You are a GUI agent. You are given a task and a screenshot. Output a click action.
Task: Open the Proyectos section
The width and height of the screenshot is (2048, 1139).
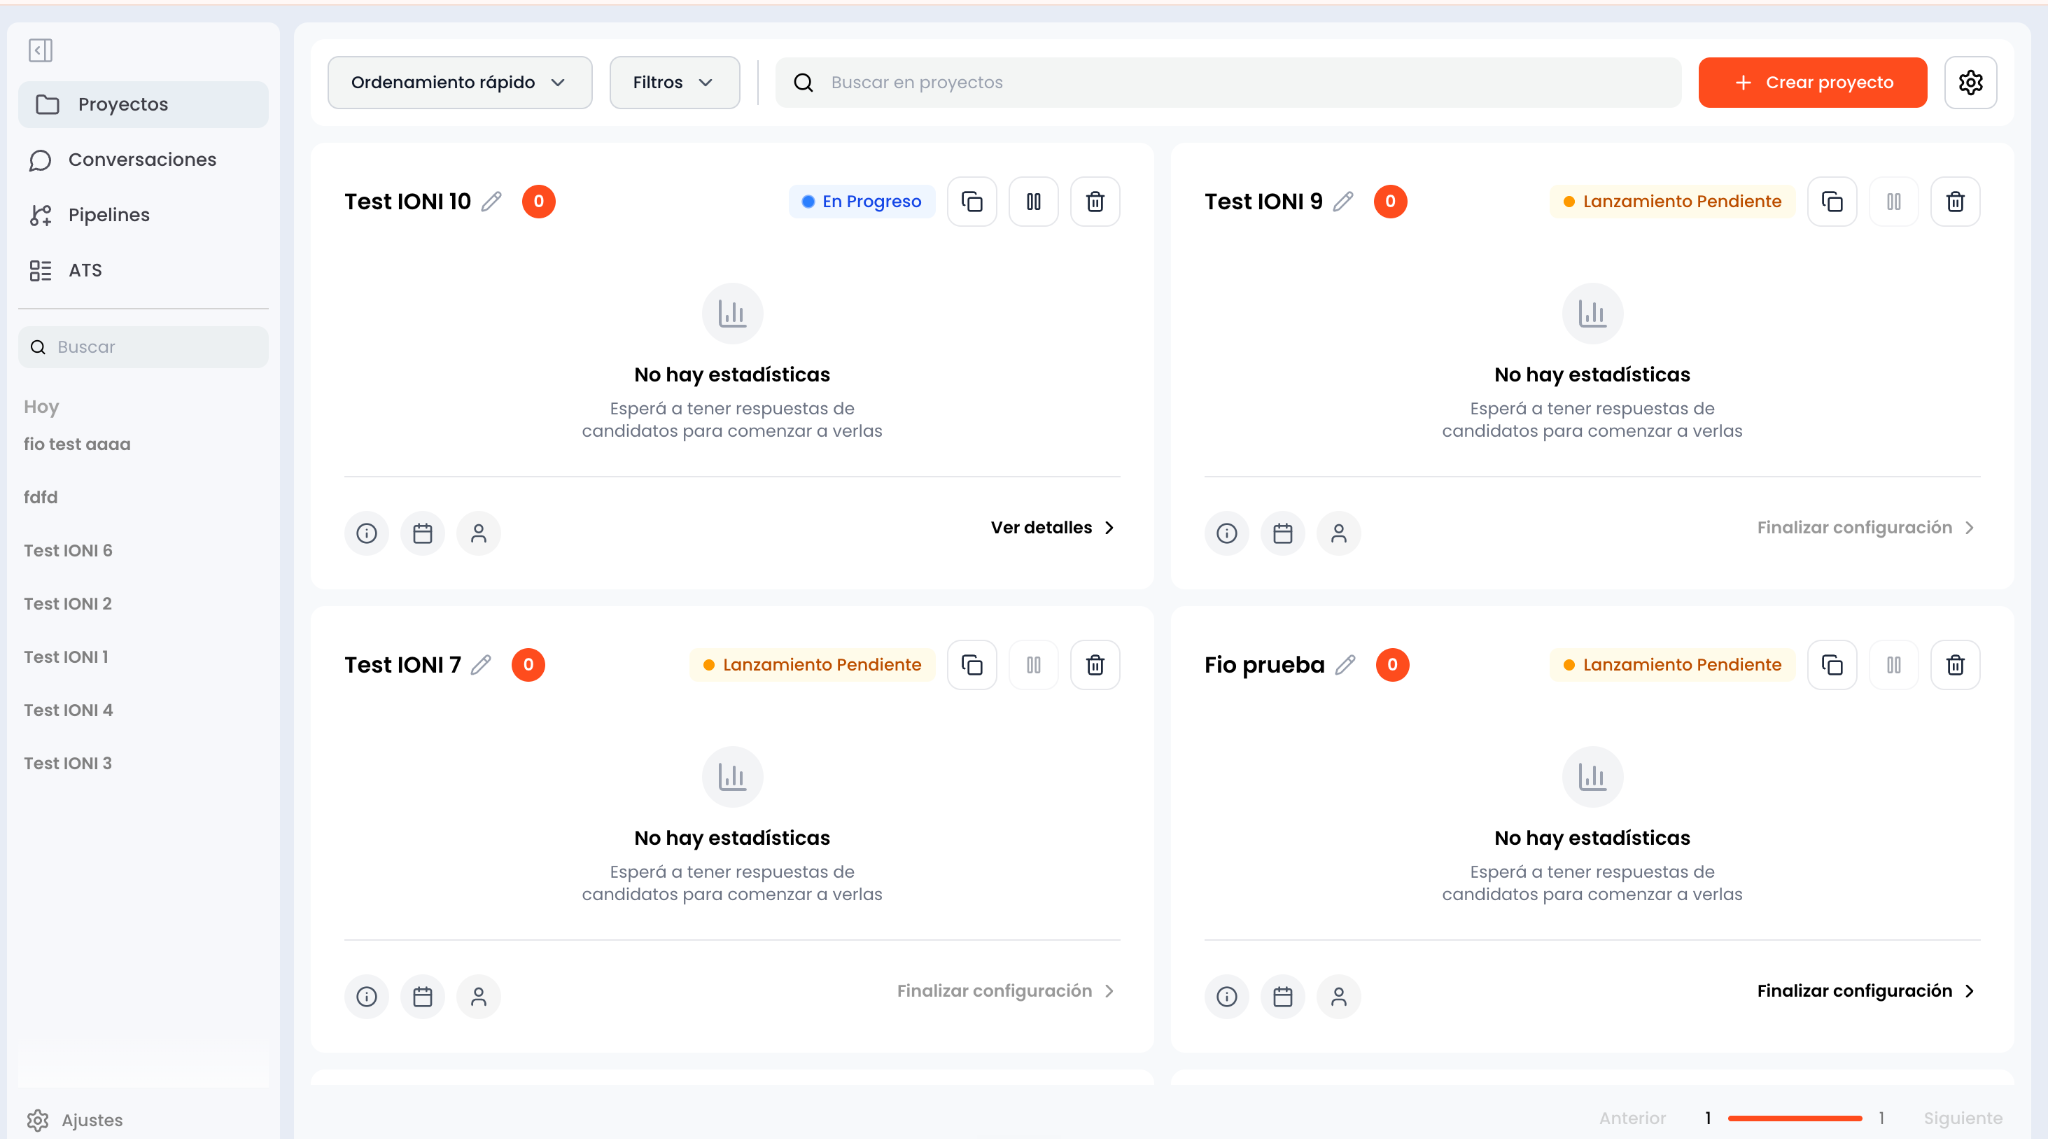[143, 104]
